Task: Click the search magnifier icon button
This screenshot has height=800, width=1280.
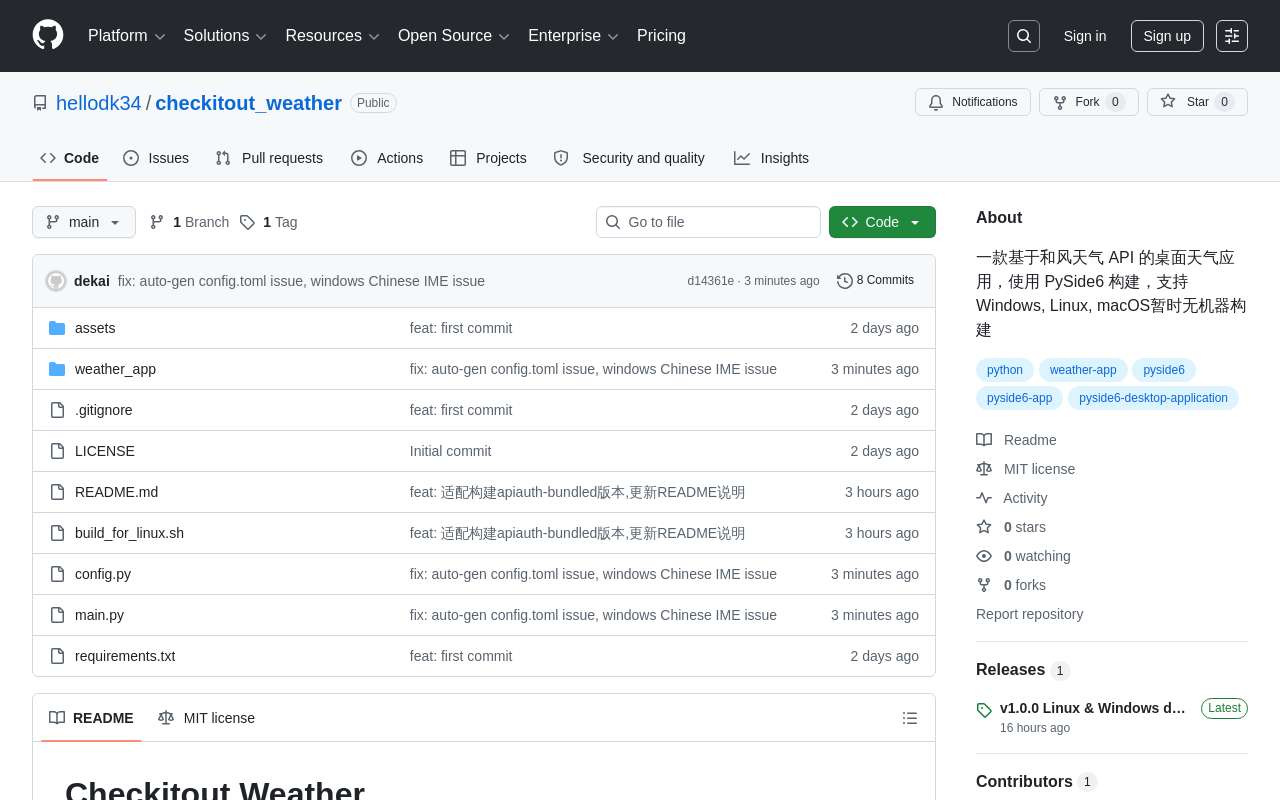Action: click(1024, 36)
